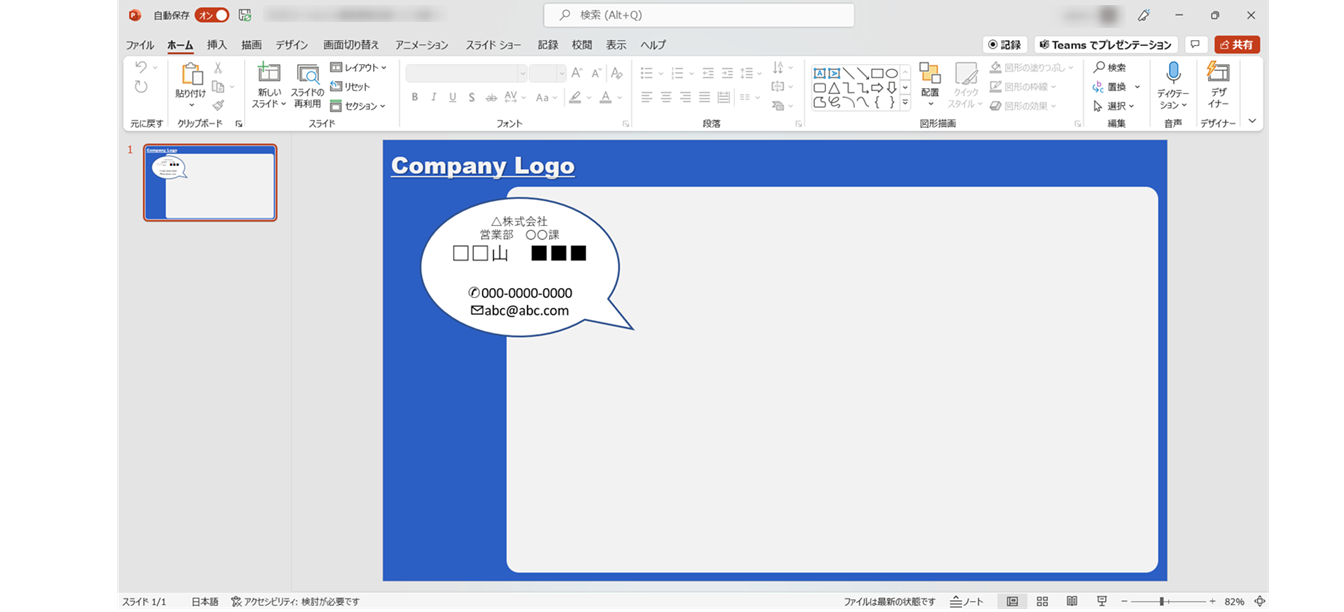Switch to the Animations (アニメーション) tab
The width and height of the screenshot is (1344, 612).
click(421, 45)
